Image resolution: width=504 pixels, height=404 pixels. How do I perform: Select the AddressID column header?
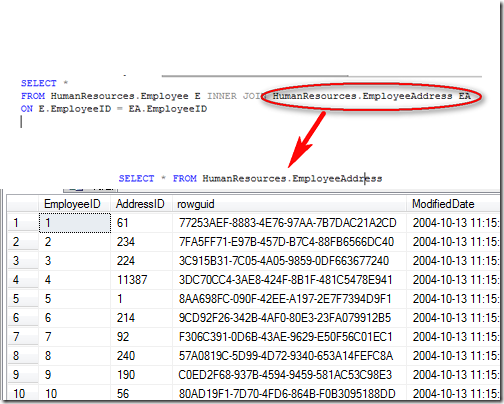(x=141, y=204)
